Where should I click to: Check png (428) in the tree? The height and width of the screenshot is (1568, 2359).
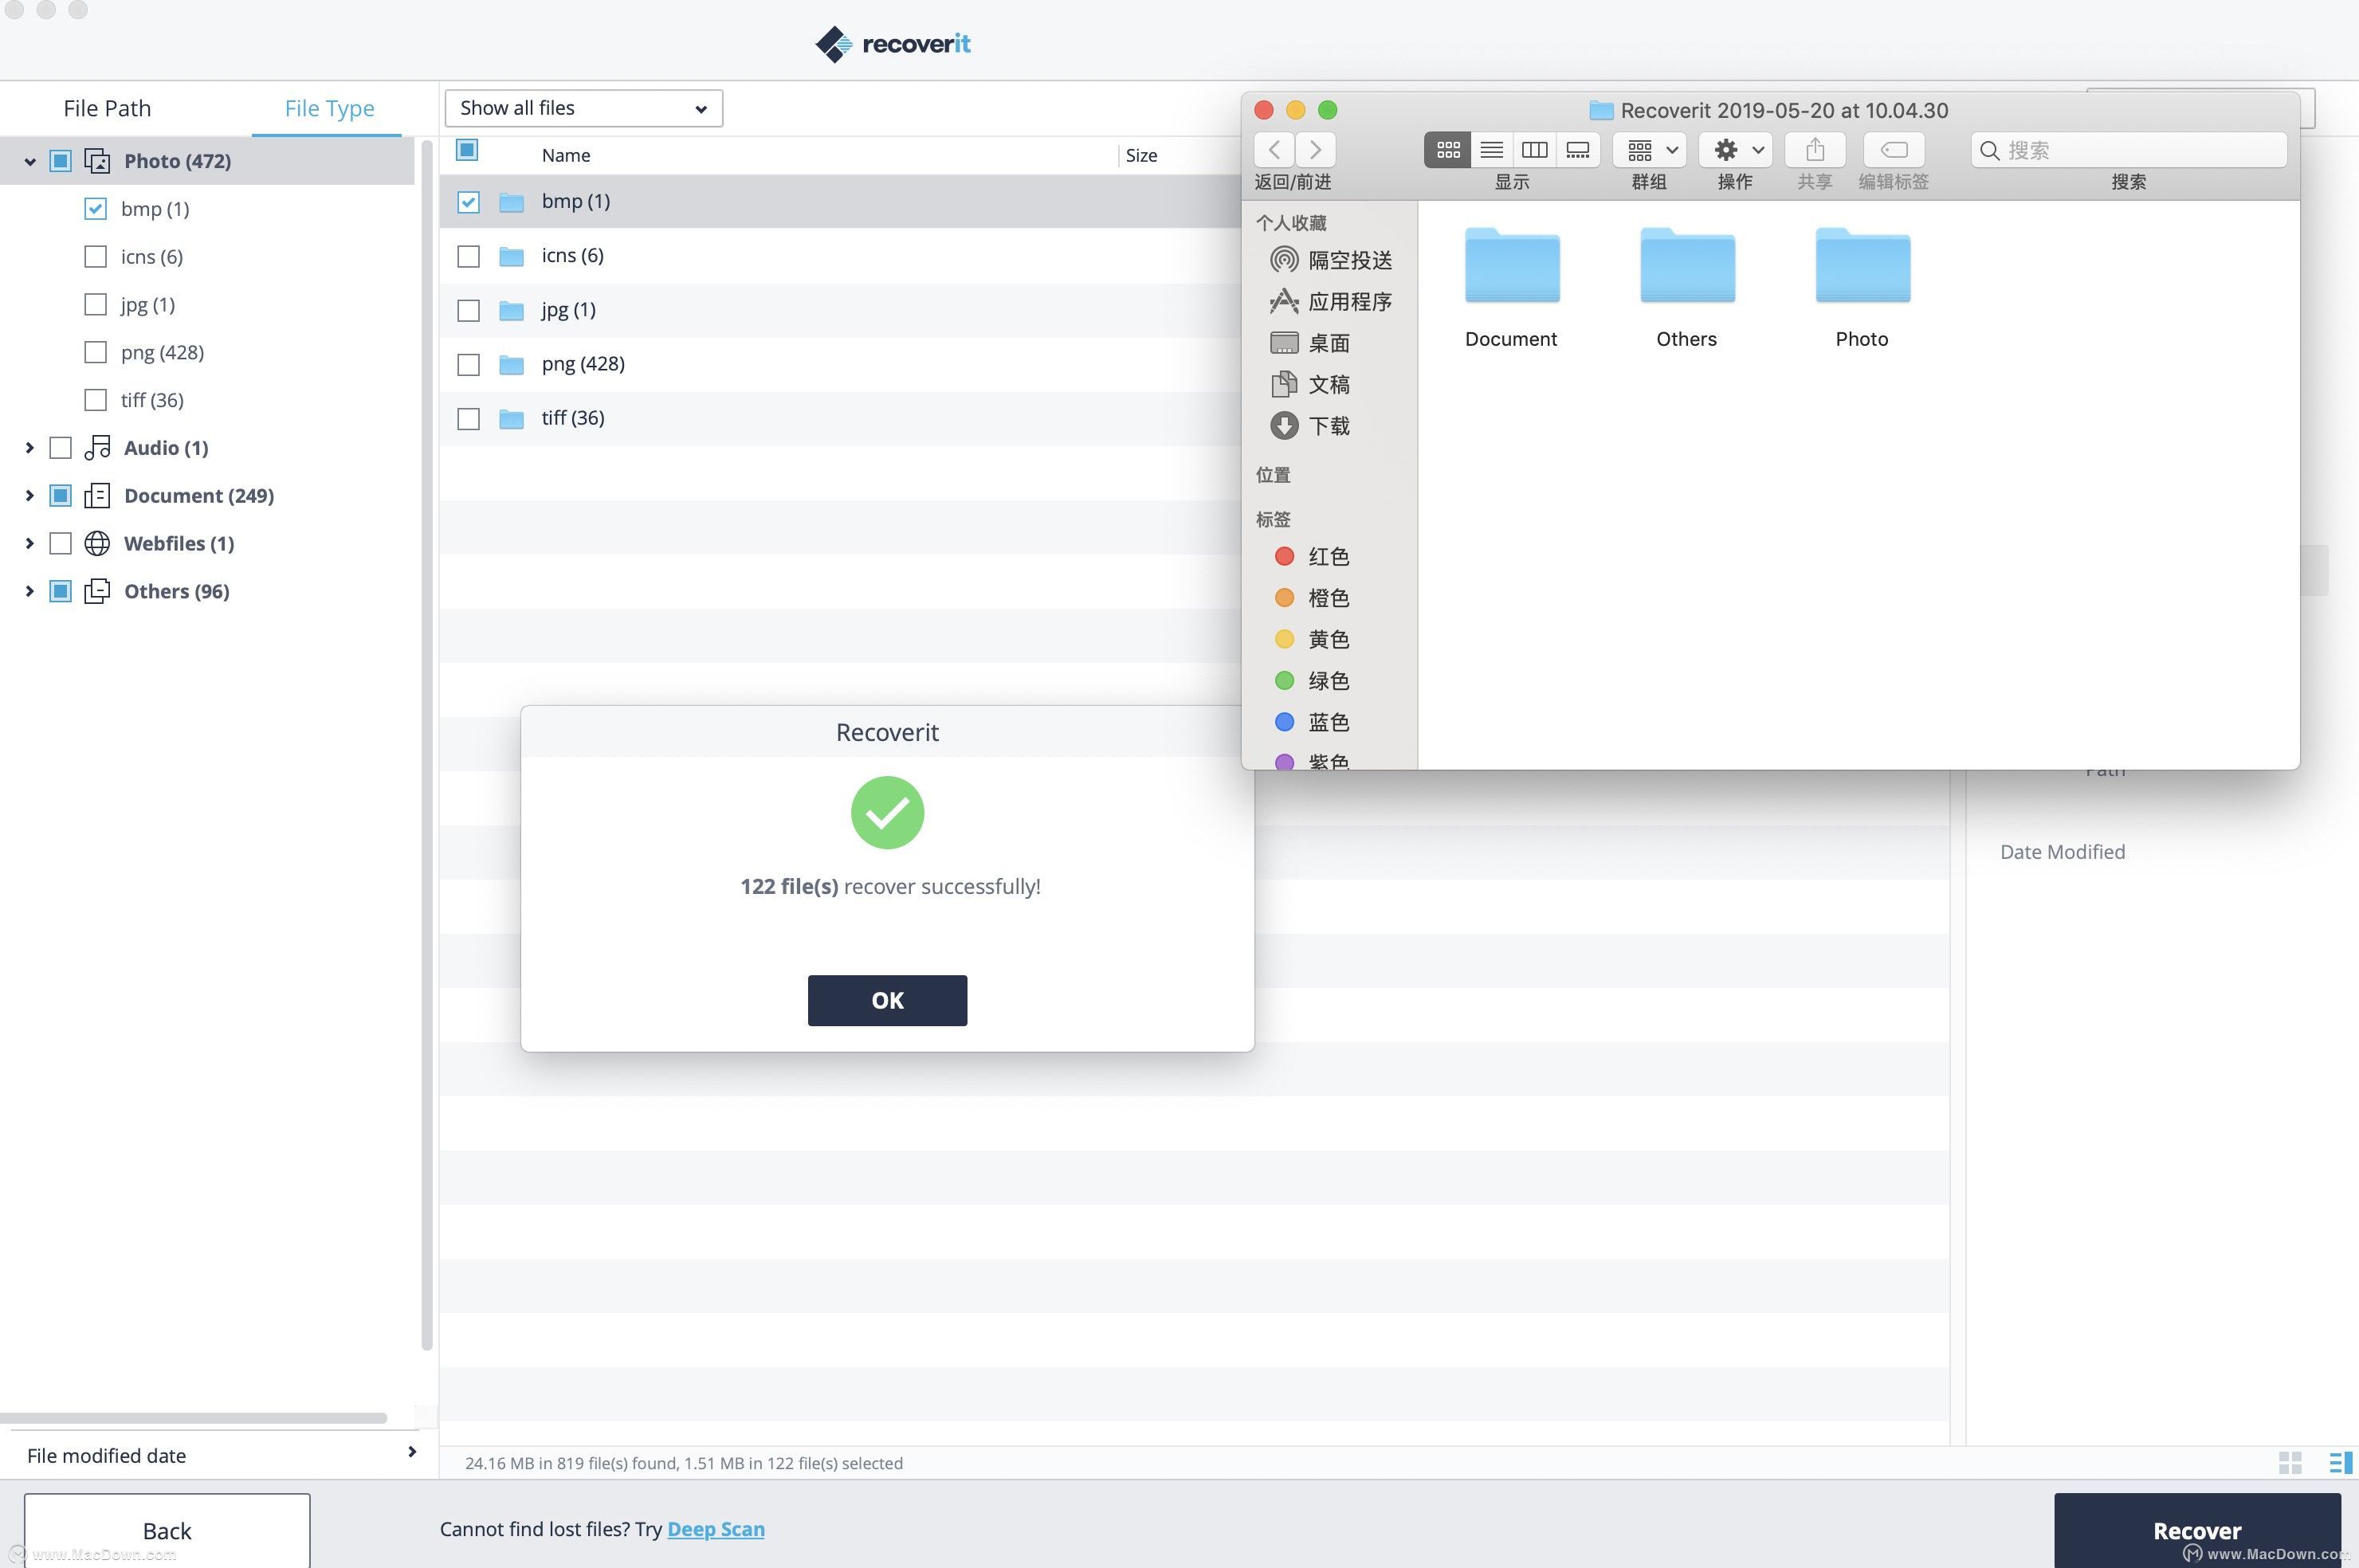click(95, 353)
